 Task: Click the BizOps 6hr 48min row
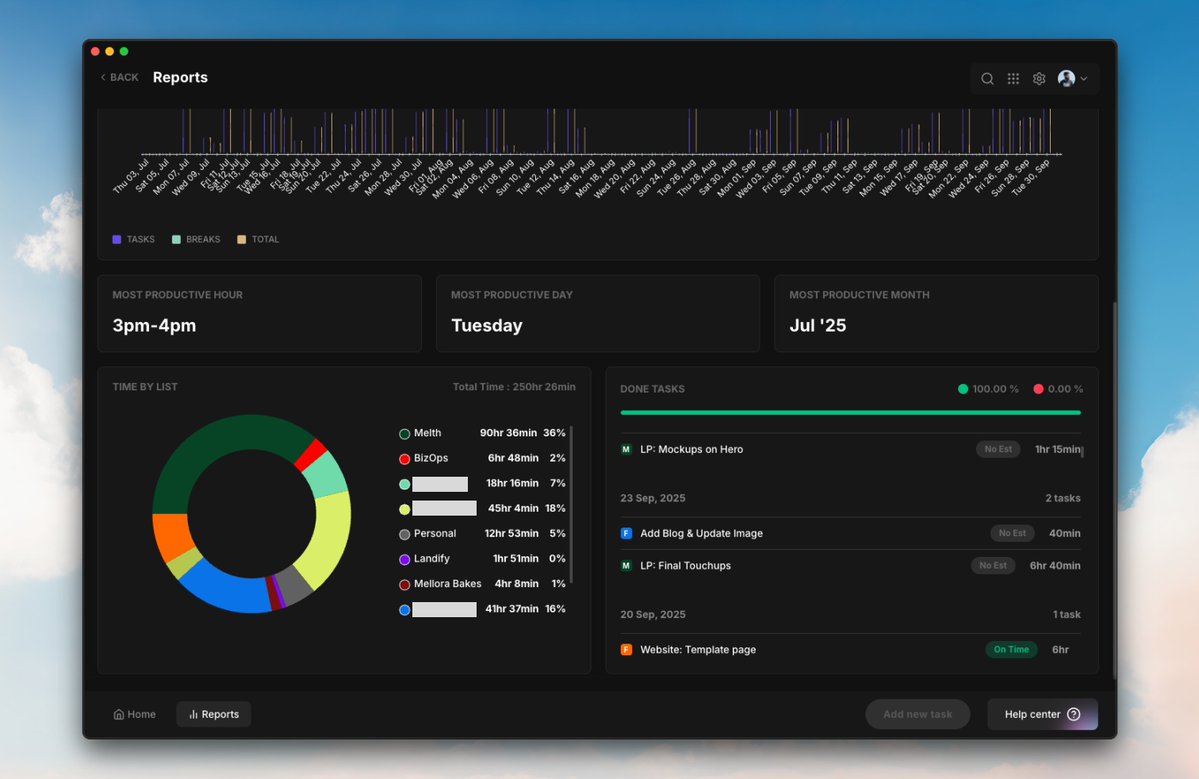(482, 458)
